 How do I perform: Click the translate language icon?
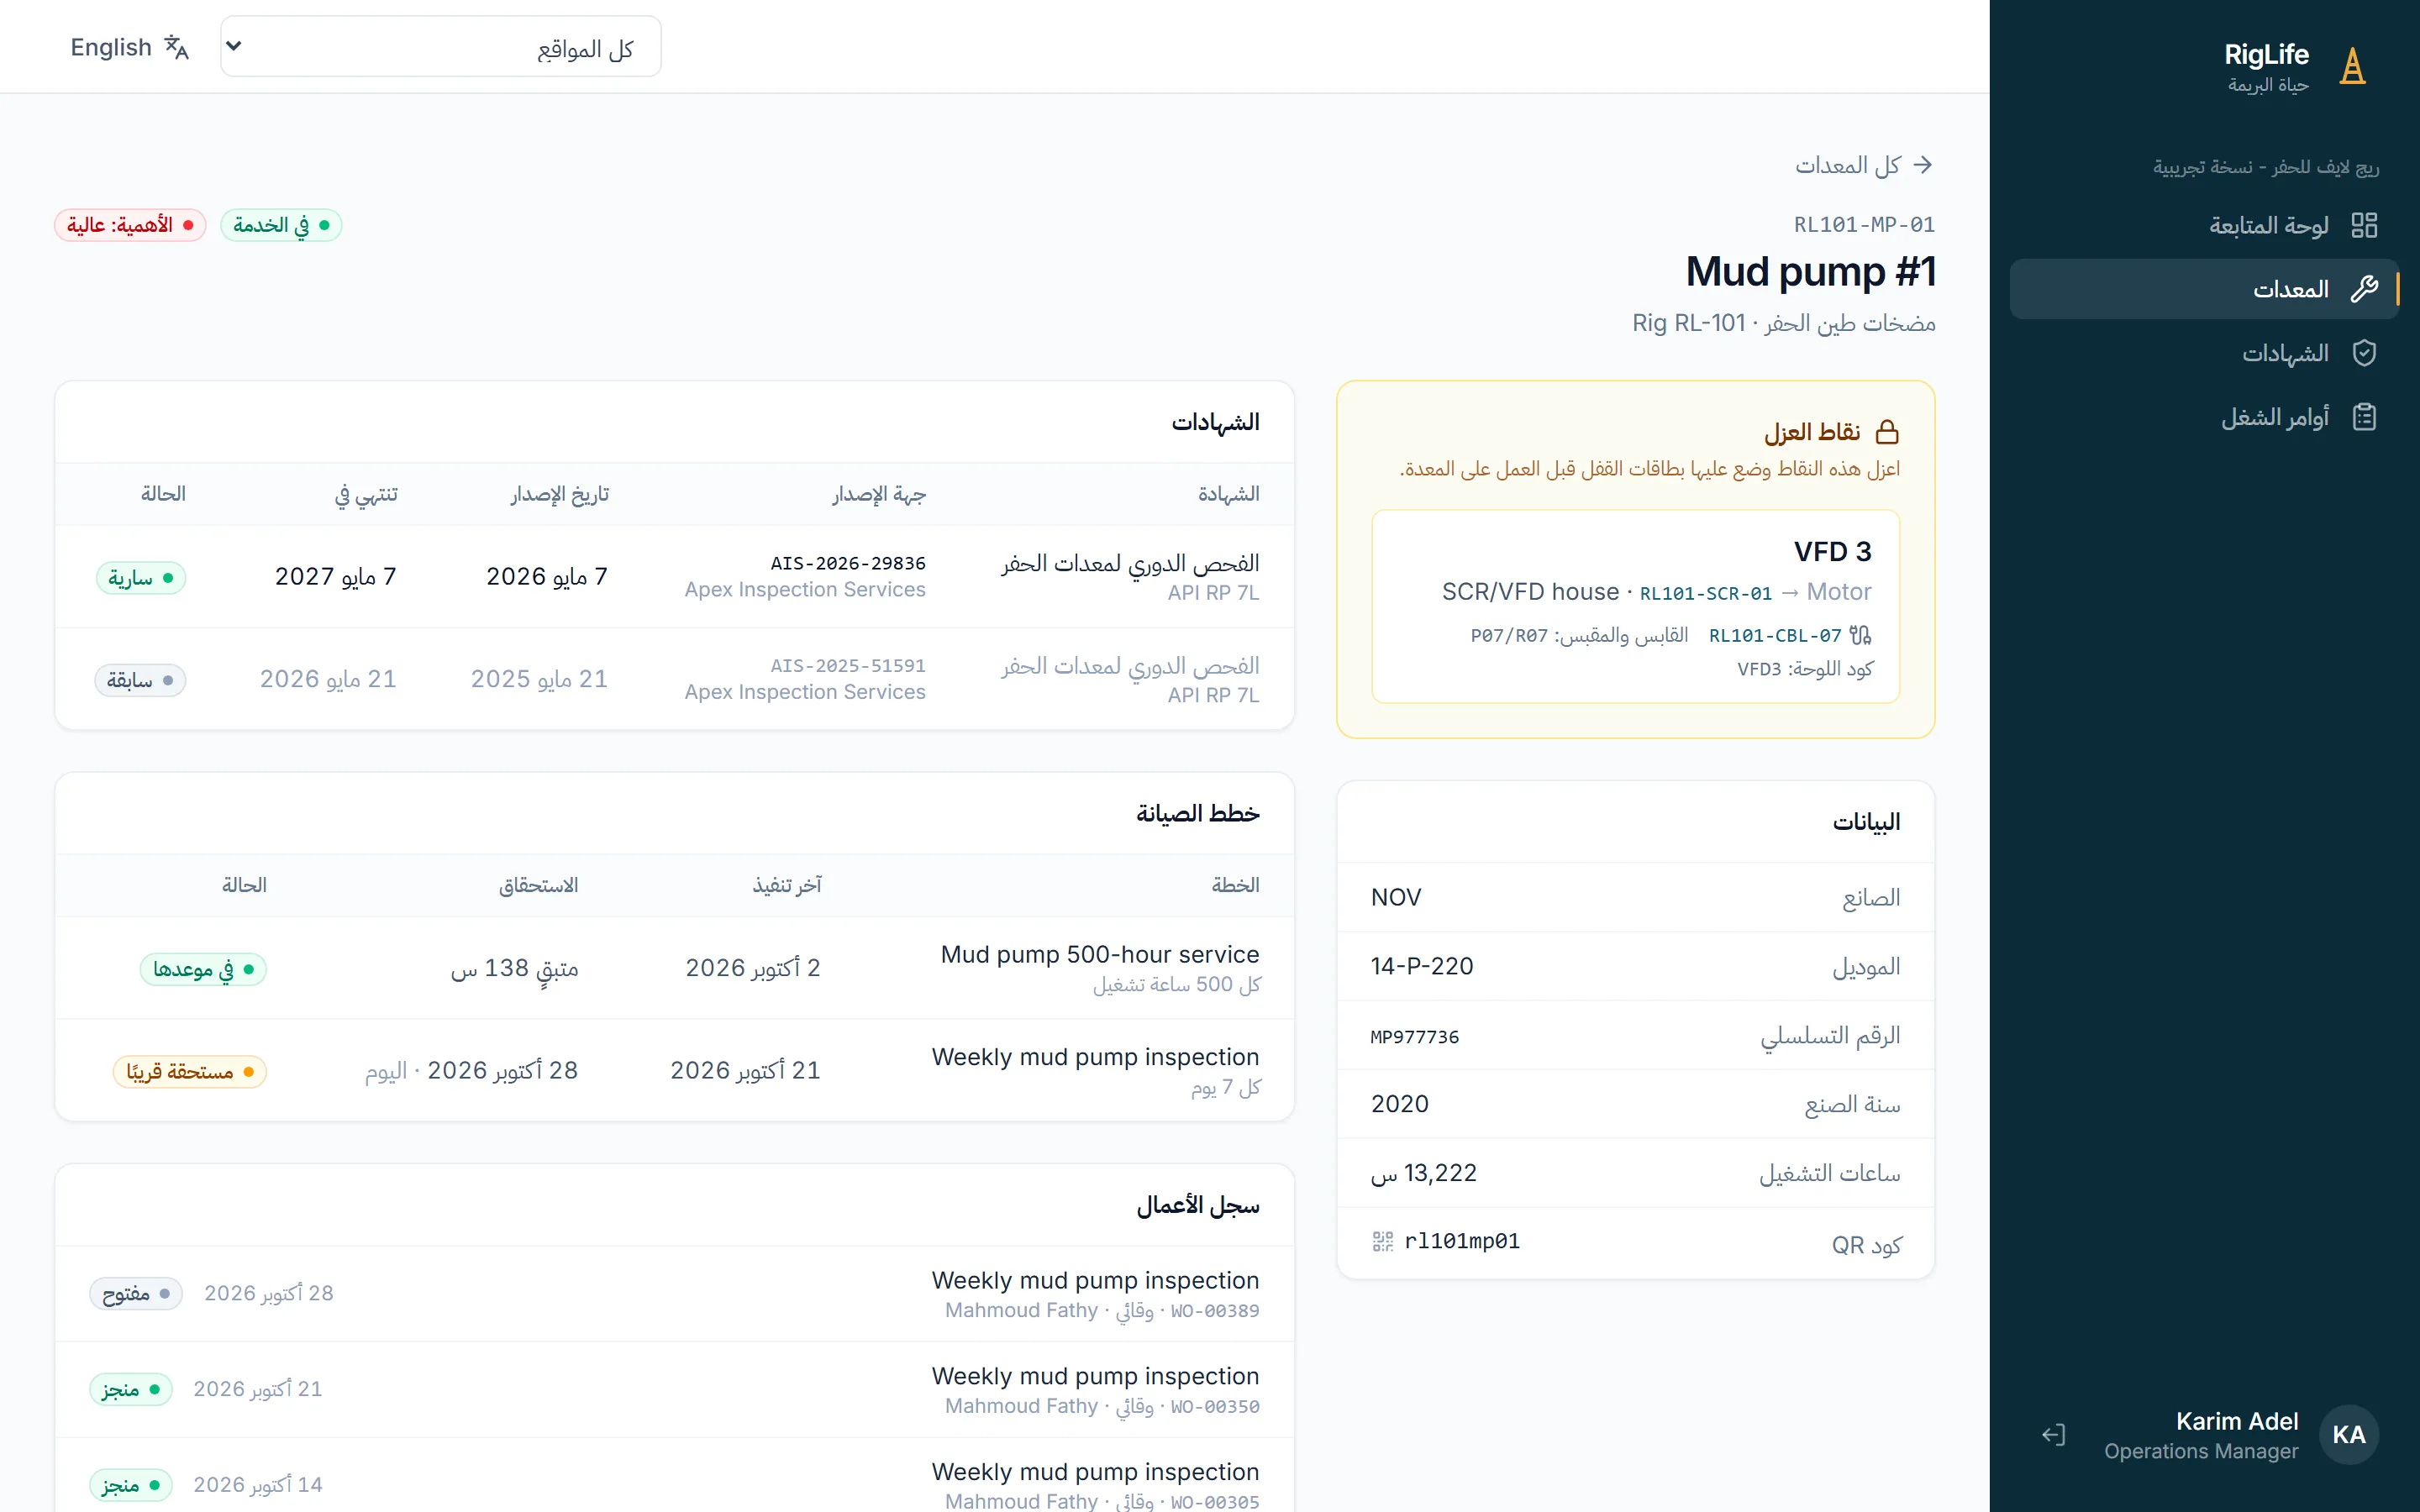pyautogui.click(x=177, y=47)
